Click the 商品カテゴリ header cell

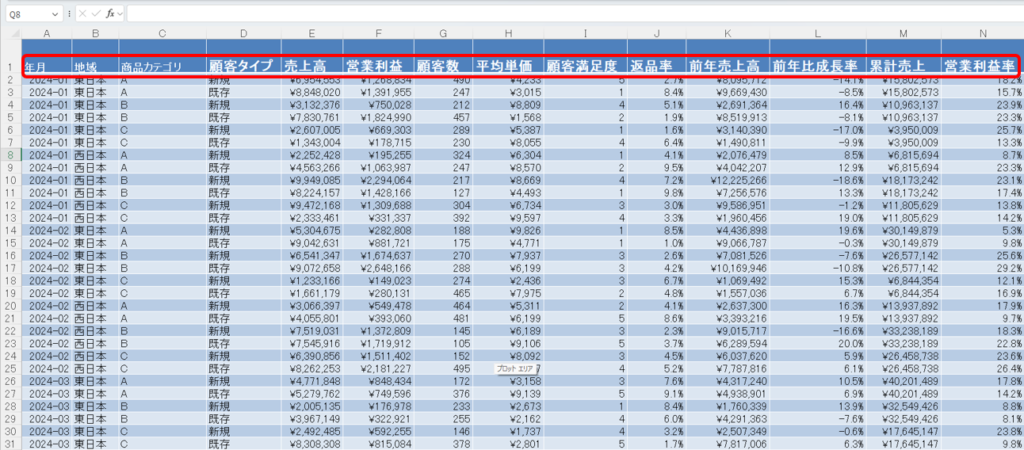[x=162, y=66]
